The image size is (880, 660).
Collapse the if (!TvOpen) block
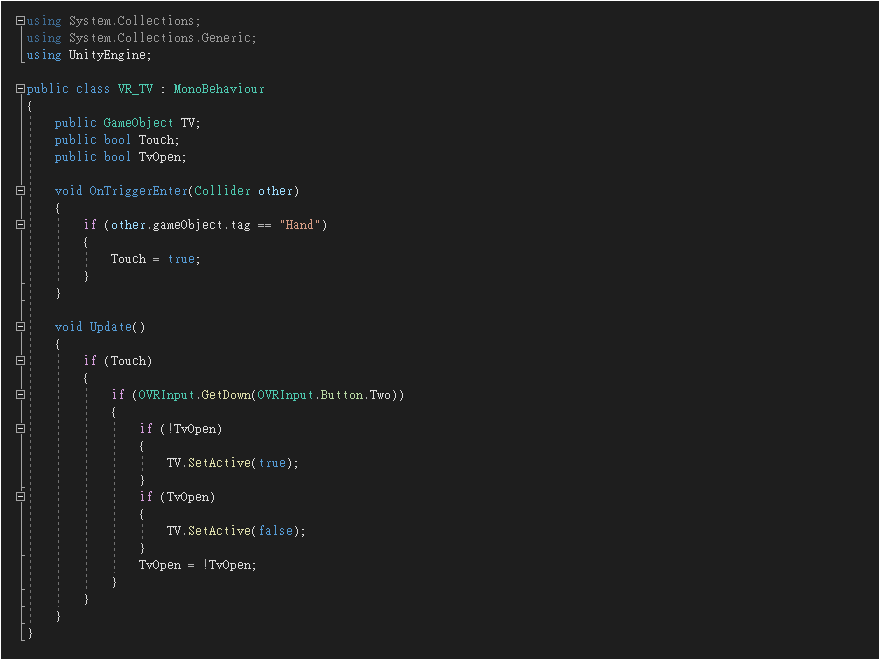click(x=20, y=429)
